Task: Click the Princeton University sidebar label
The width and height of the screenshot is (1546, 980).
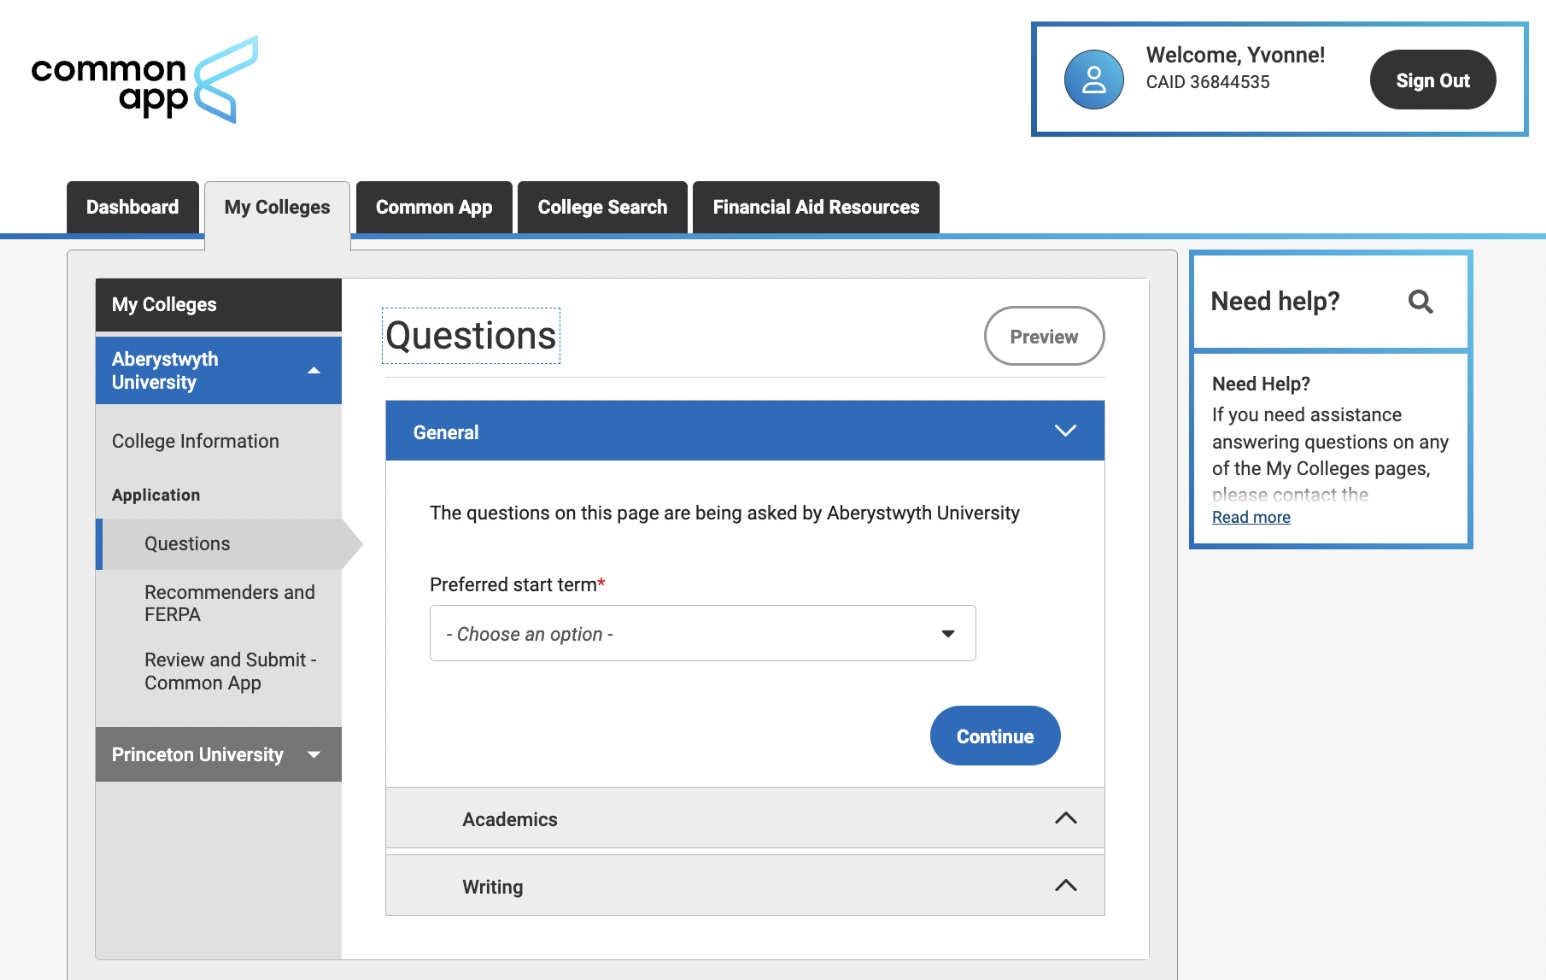Action: [x=198, y=755]
